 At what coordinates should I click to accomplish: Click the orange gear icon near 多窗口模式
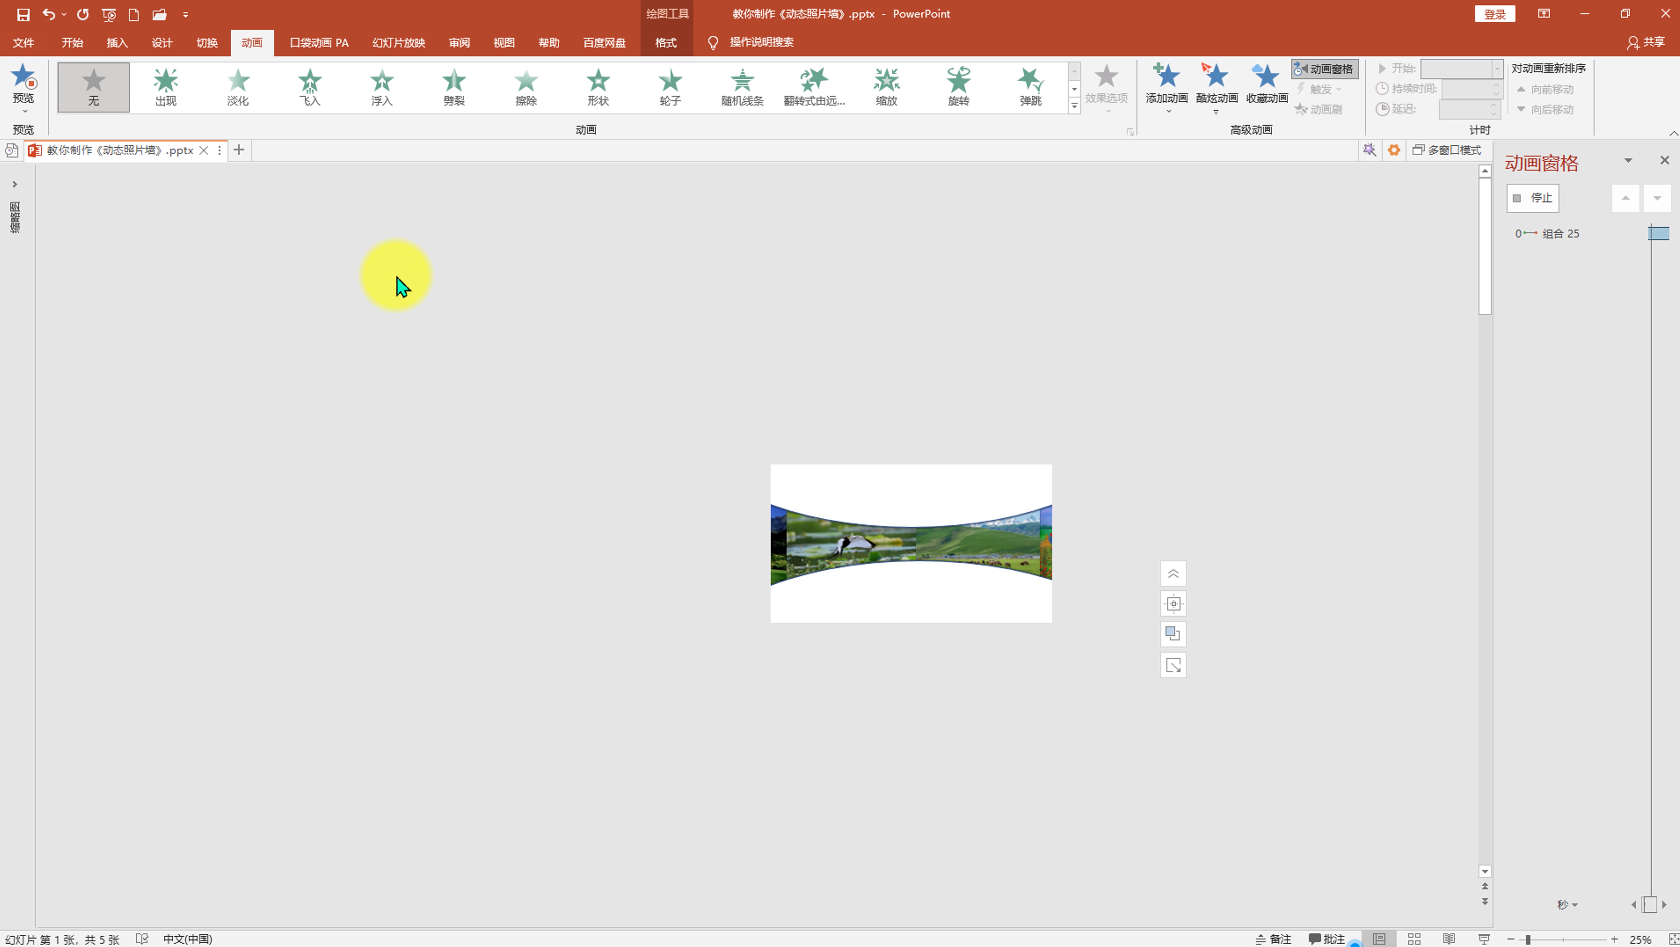[x=1394, y=150]
